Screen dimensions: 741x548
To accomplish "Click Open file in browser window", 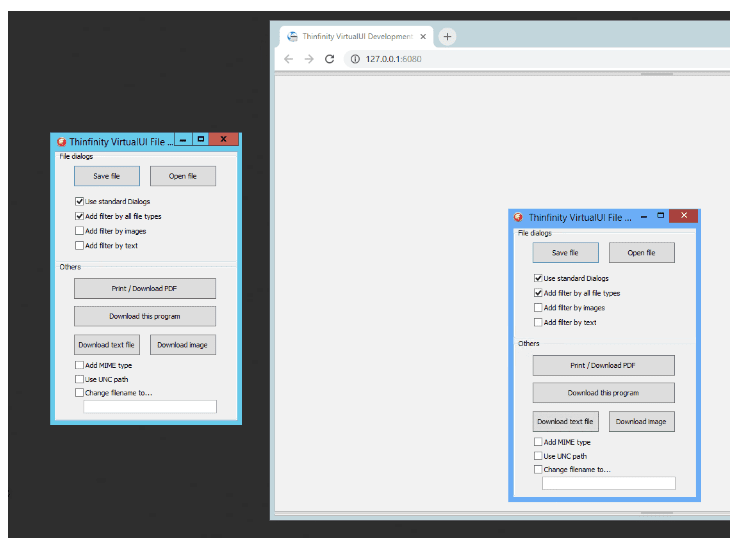I will [642, 253].
